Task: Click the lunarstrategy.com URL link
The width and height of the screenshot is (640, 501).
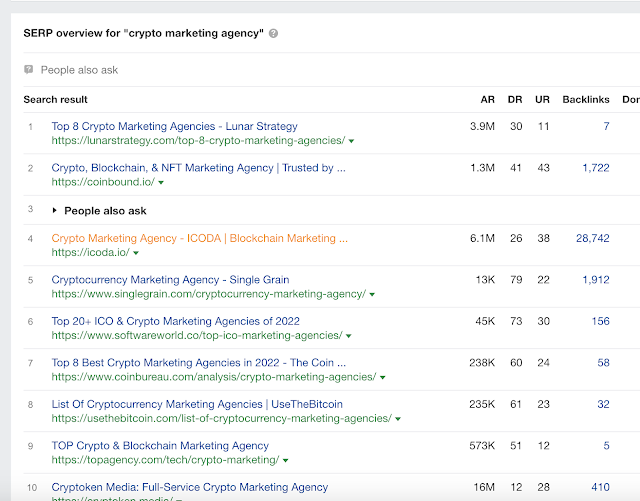Action: coord(198,140)
